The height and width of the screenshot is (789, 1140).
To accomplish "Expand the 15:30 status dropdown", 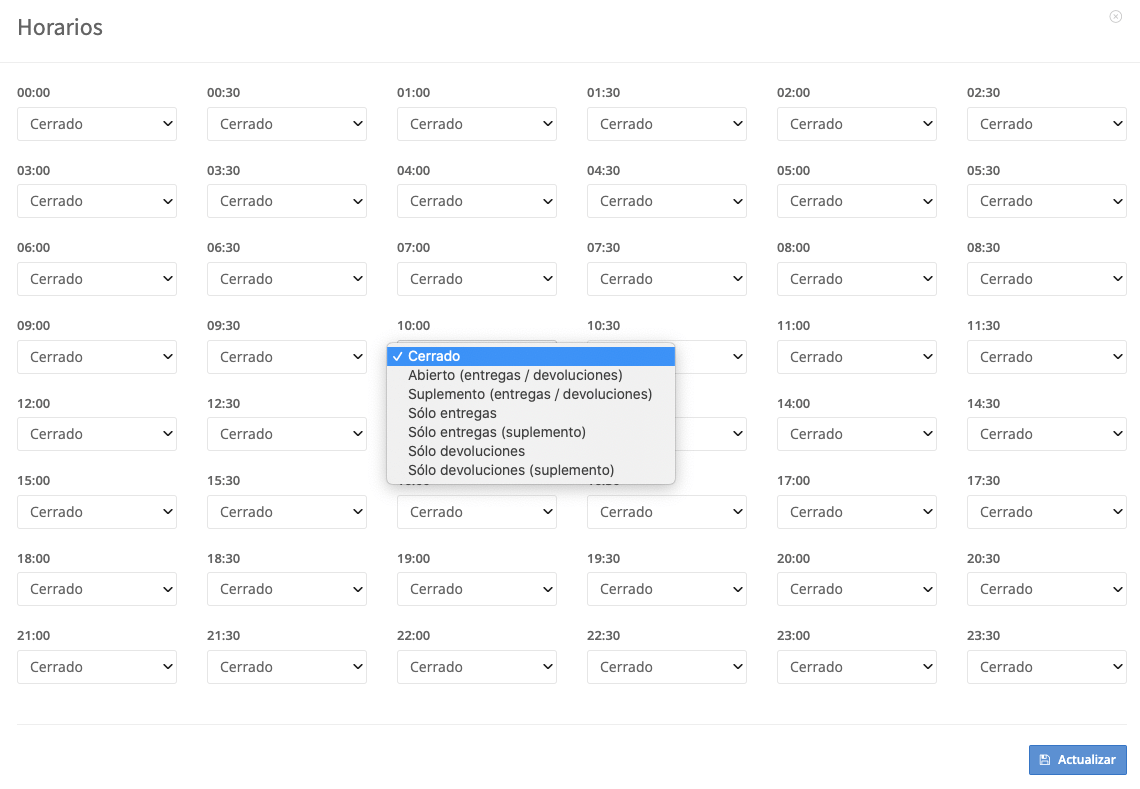I will (x=286, y=512).
